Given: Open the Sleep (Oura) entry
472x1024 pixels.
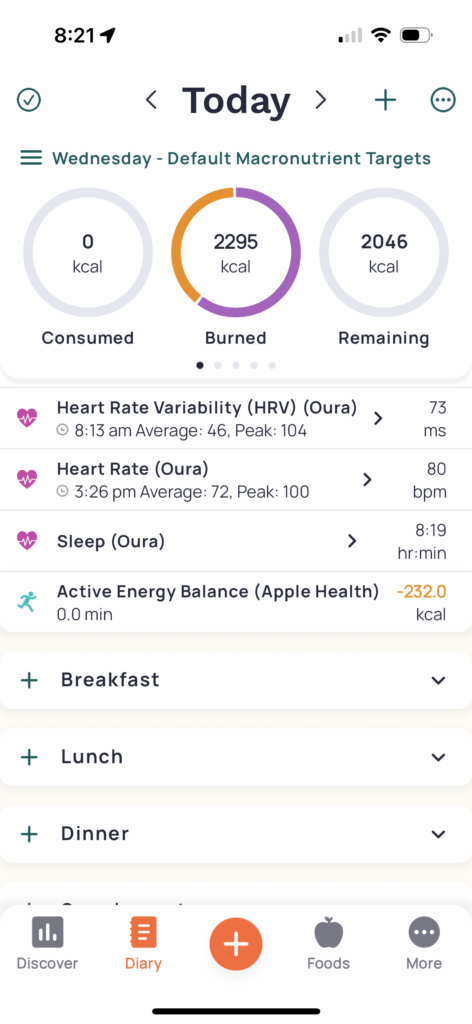Looking at the screenshot, I should point(236,541).
